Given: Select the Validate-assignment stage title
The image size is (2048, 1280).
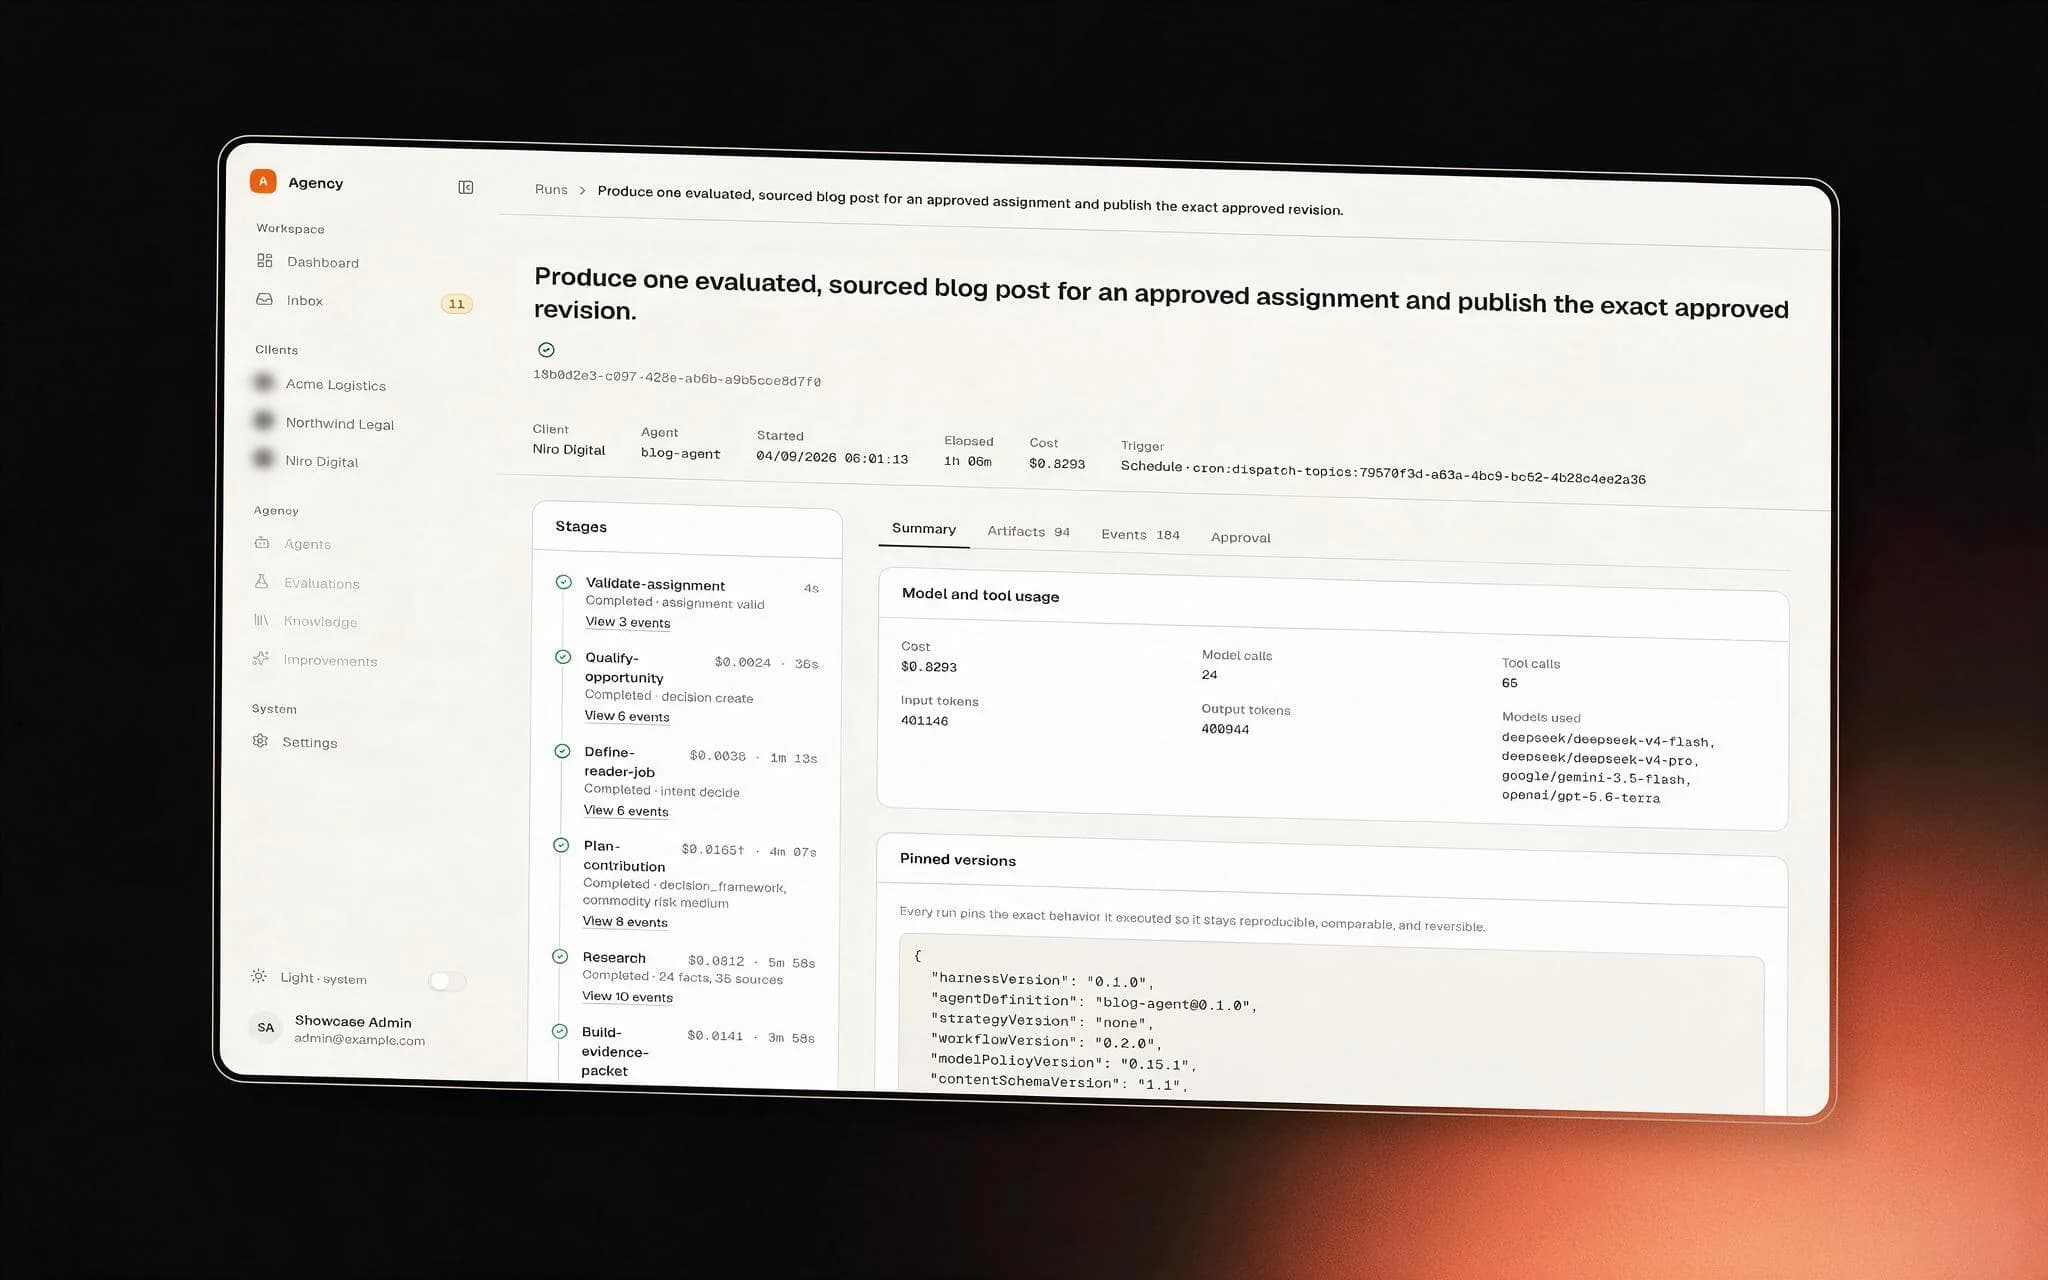Looking at the screenshot, I should (655, 584).
